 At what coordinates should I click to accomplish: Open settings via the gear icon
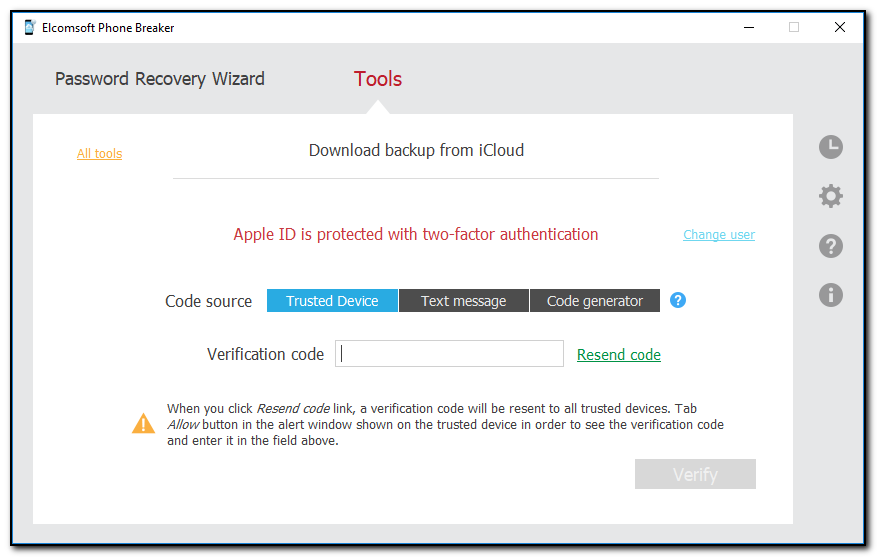(x=830, y=196)
